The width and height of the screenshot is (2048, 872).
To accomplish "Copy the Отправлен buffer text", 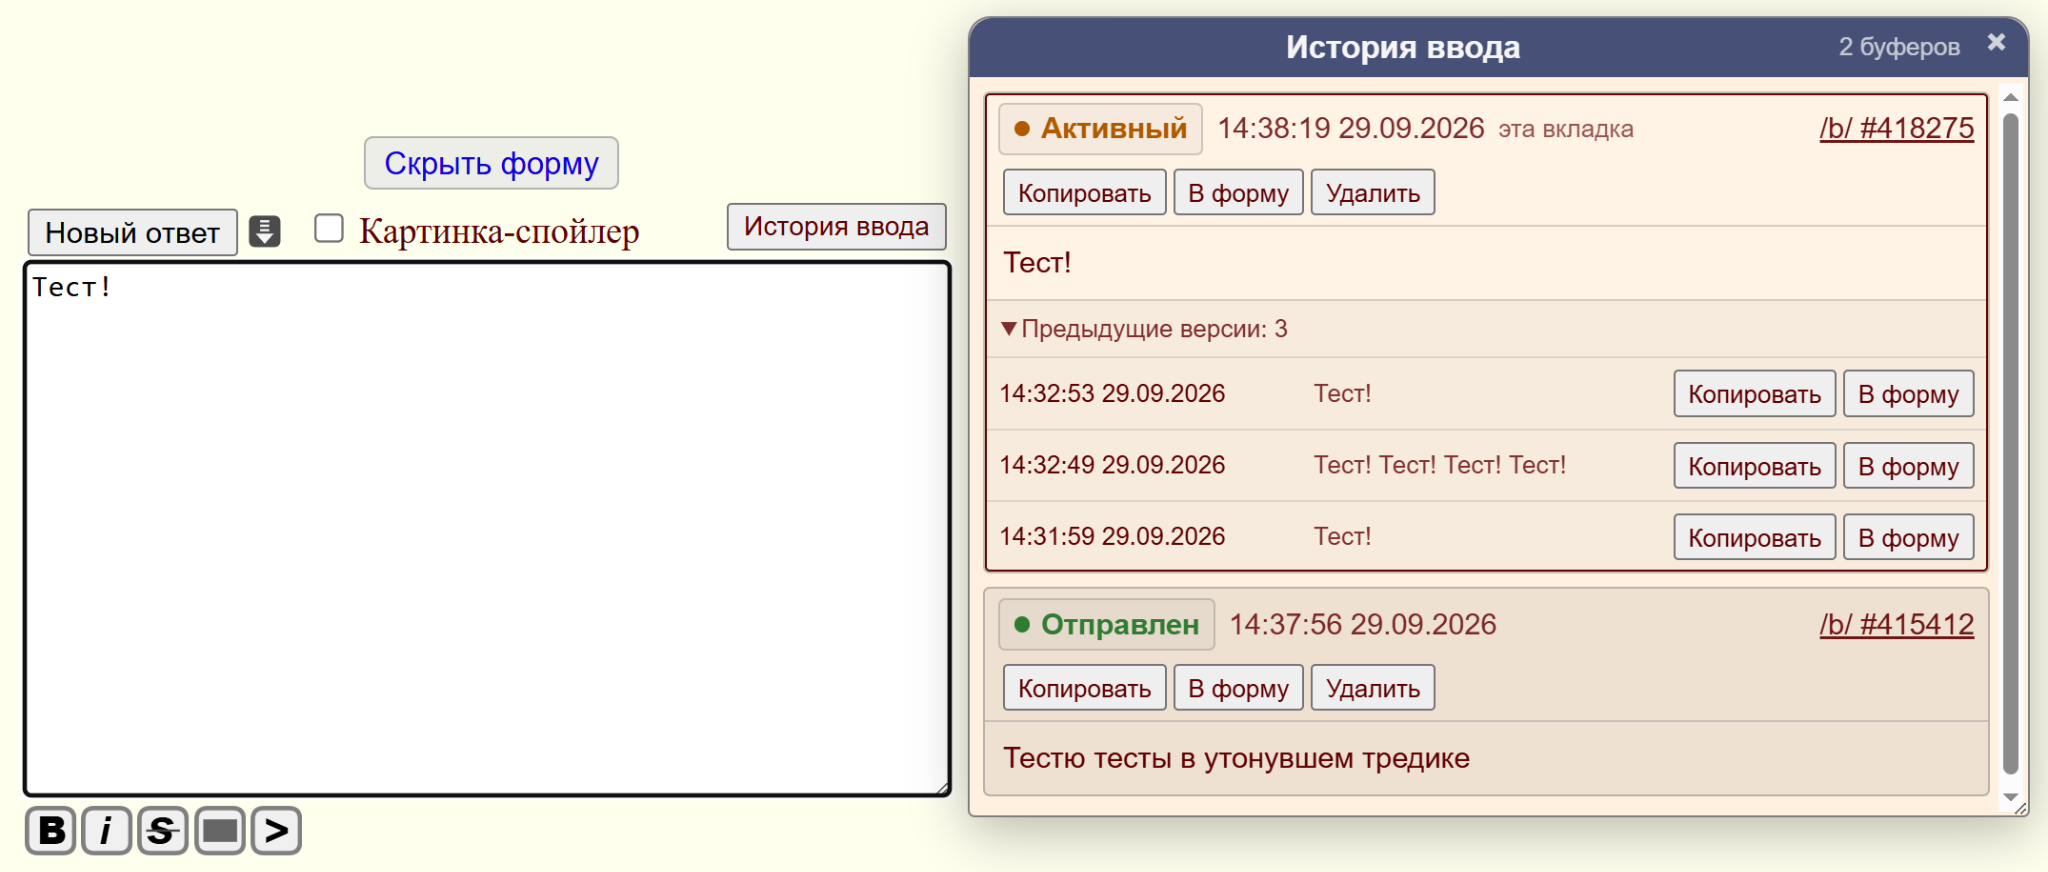I will click(x=1085, y=688).
